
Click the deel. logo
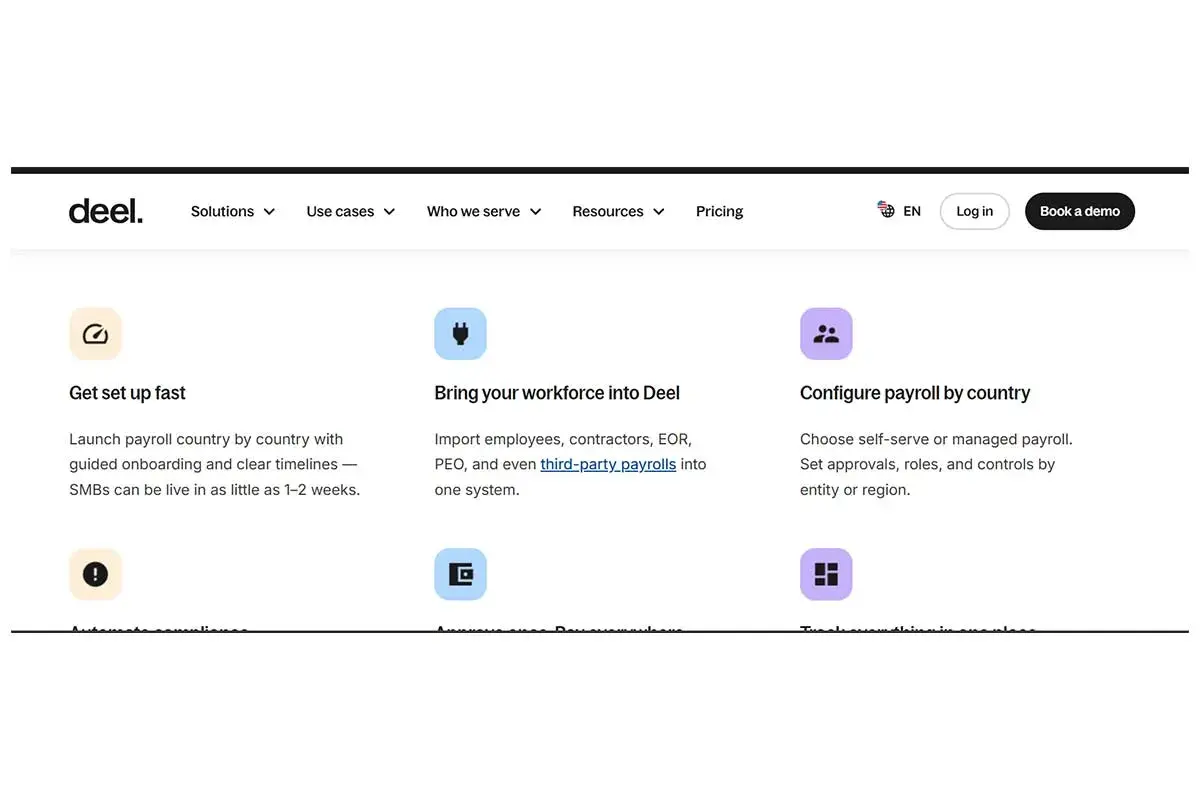coord(106,211)
